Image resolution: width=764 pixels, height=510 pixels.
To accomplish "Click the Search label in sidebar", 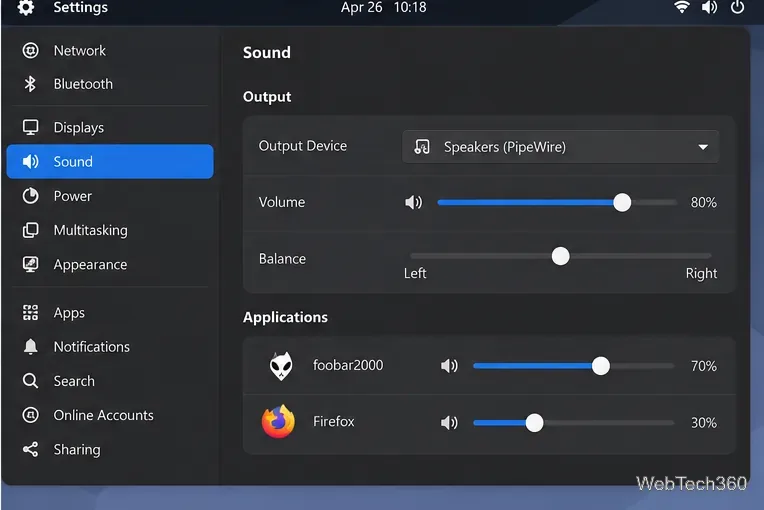I will point(74,381).
